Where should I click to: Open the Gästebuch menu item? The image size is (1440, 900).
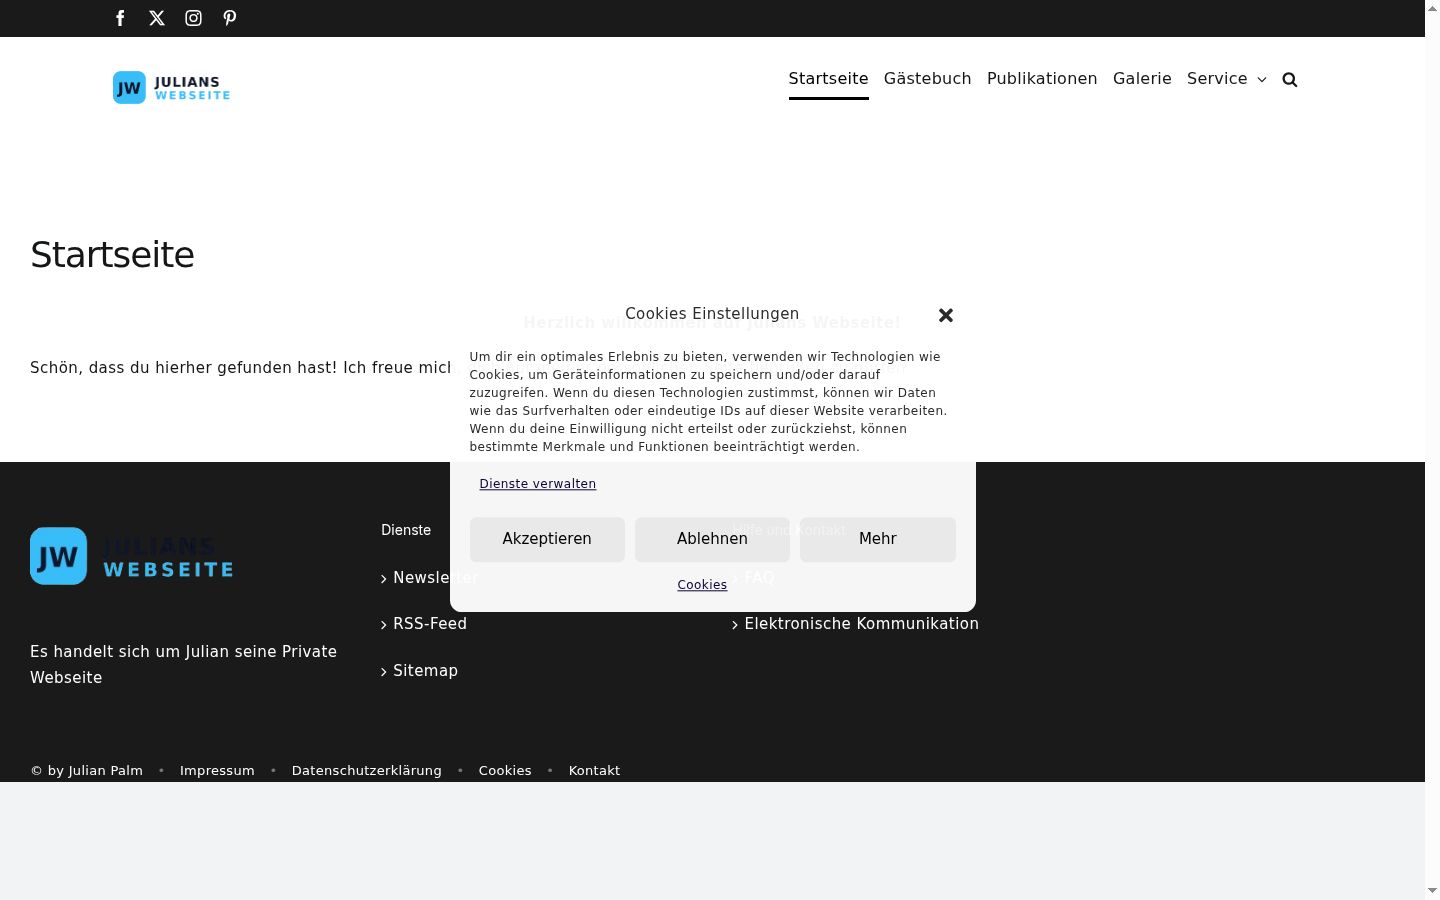click(x=927, y=79)
